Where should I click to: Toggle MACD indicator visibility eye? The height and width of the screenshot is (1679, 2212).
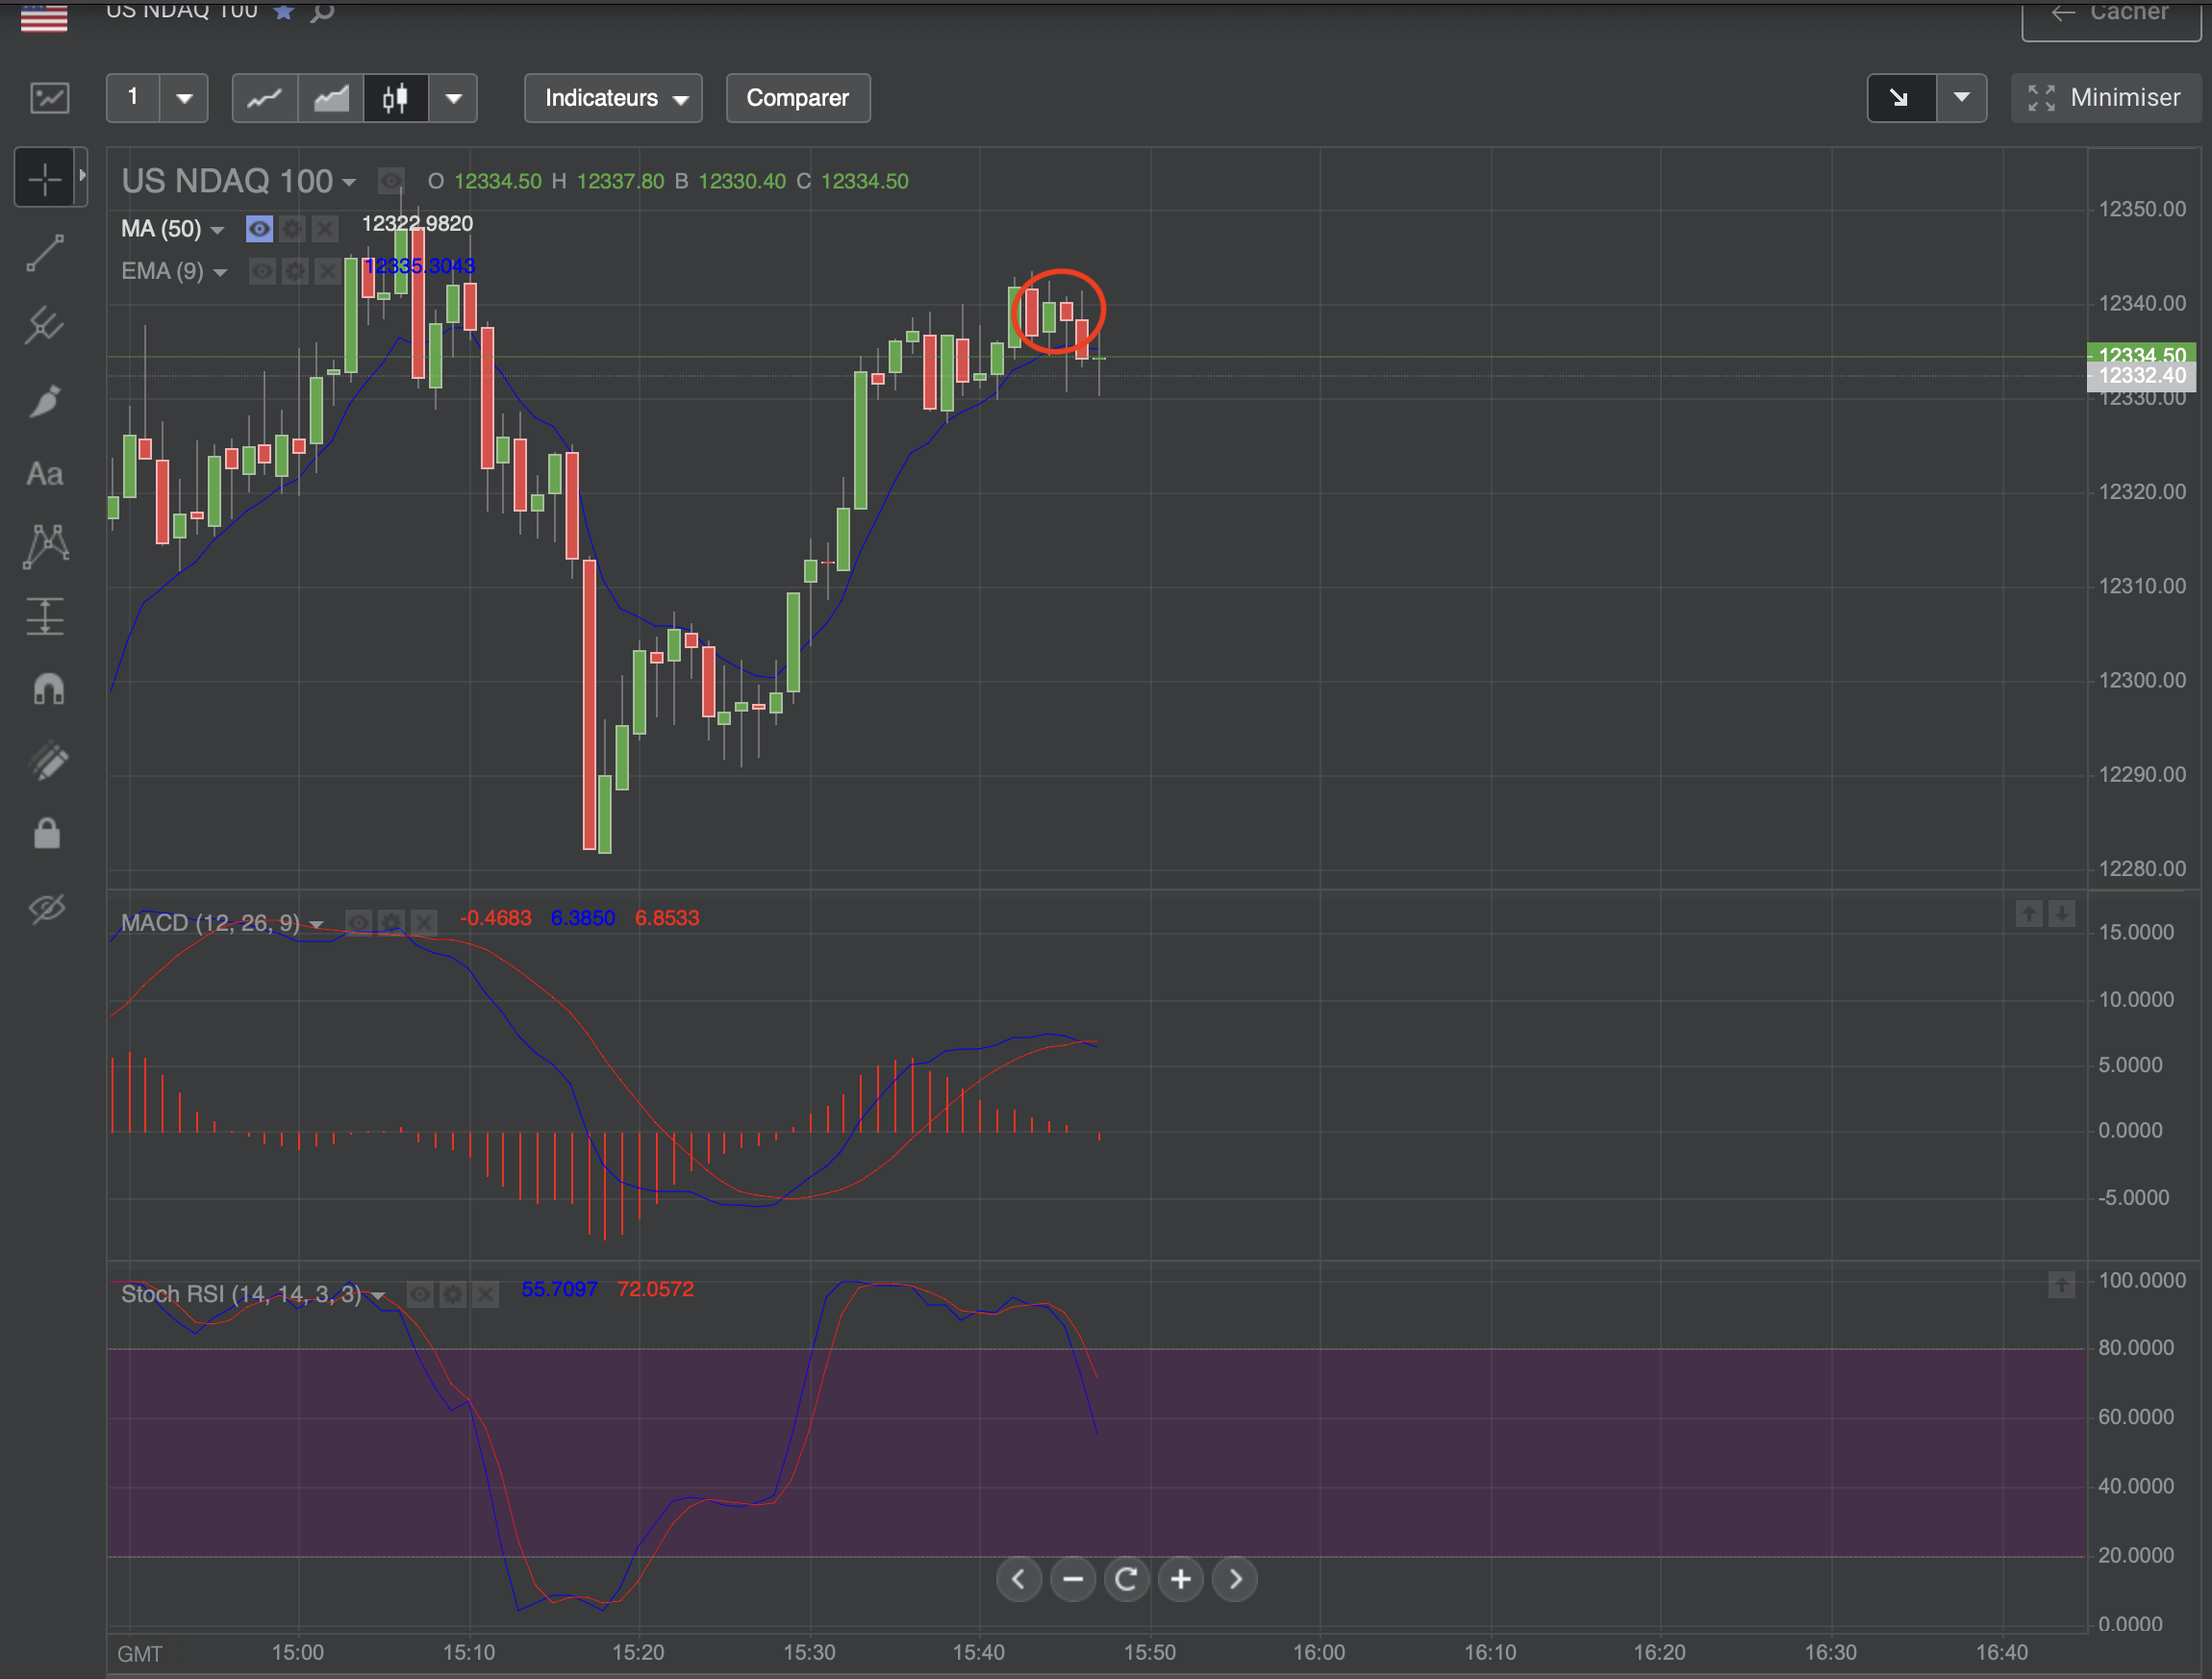click(x=358, y=922)
